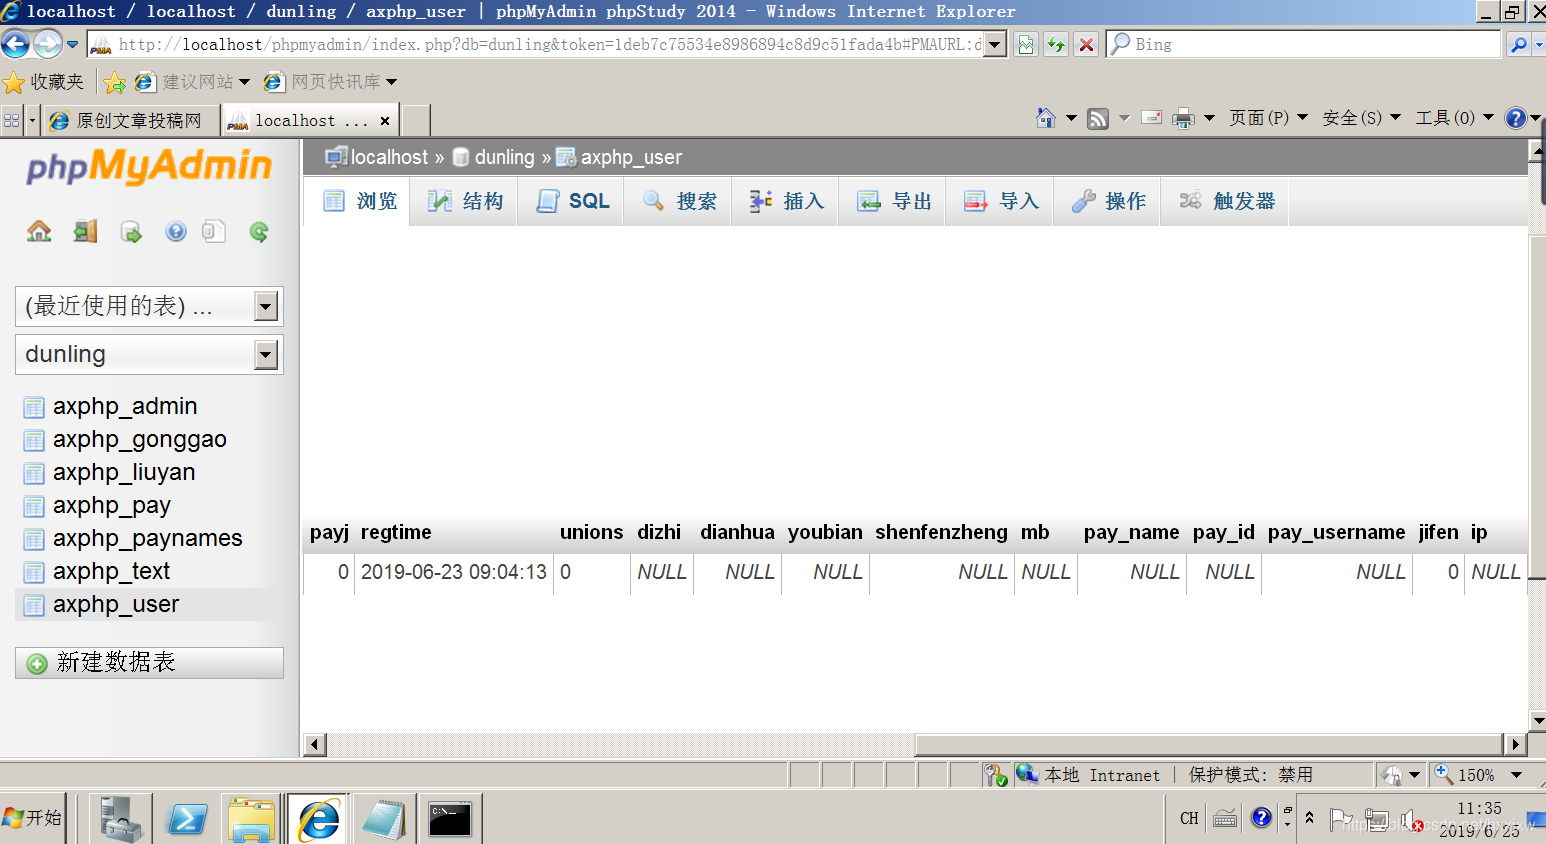Click the IE home page icon
1546x844 pixels.
click(1045, 118)
